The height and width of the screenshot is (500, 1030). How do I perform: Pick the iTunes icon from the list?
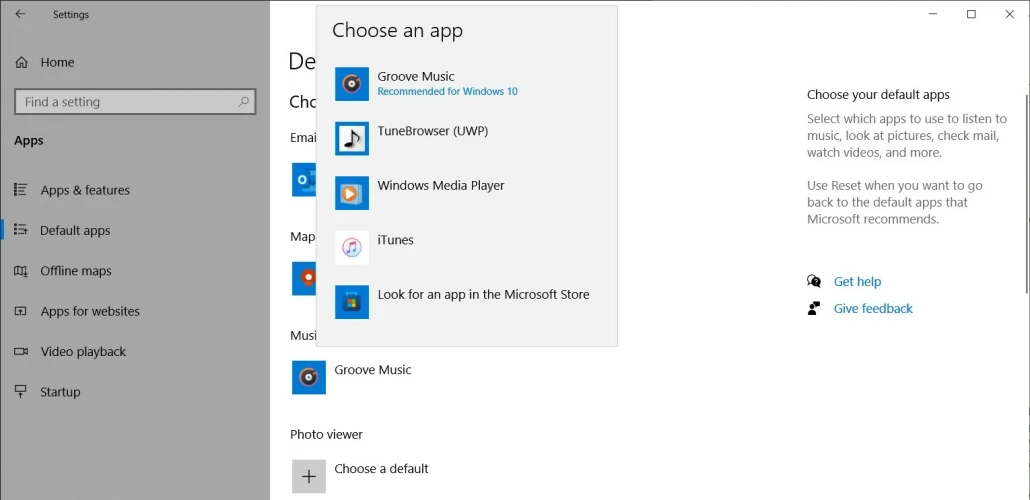tap(351, 248)
